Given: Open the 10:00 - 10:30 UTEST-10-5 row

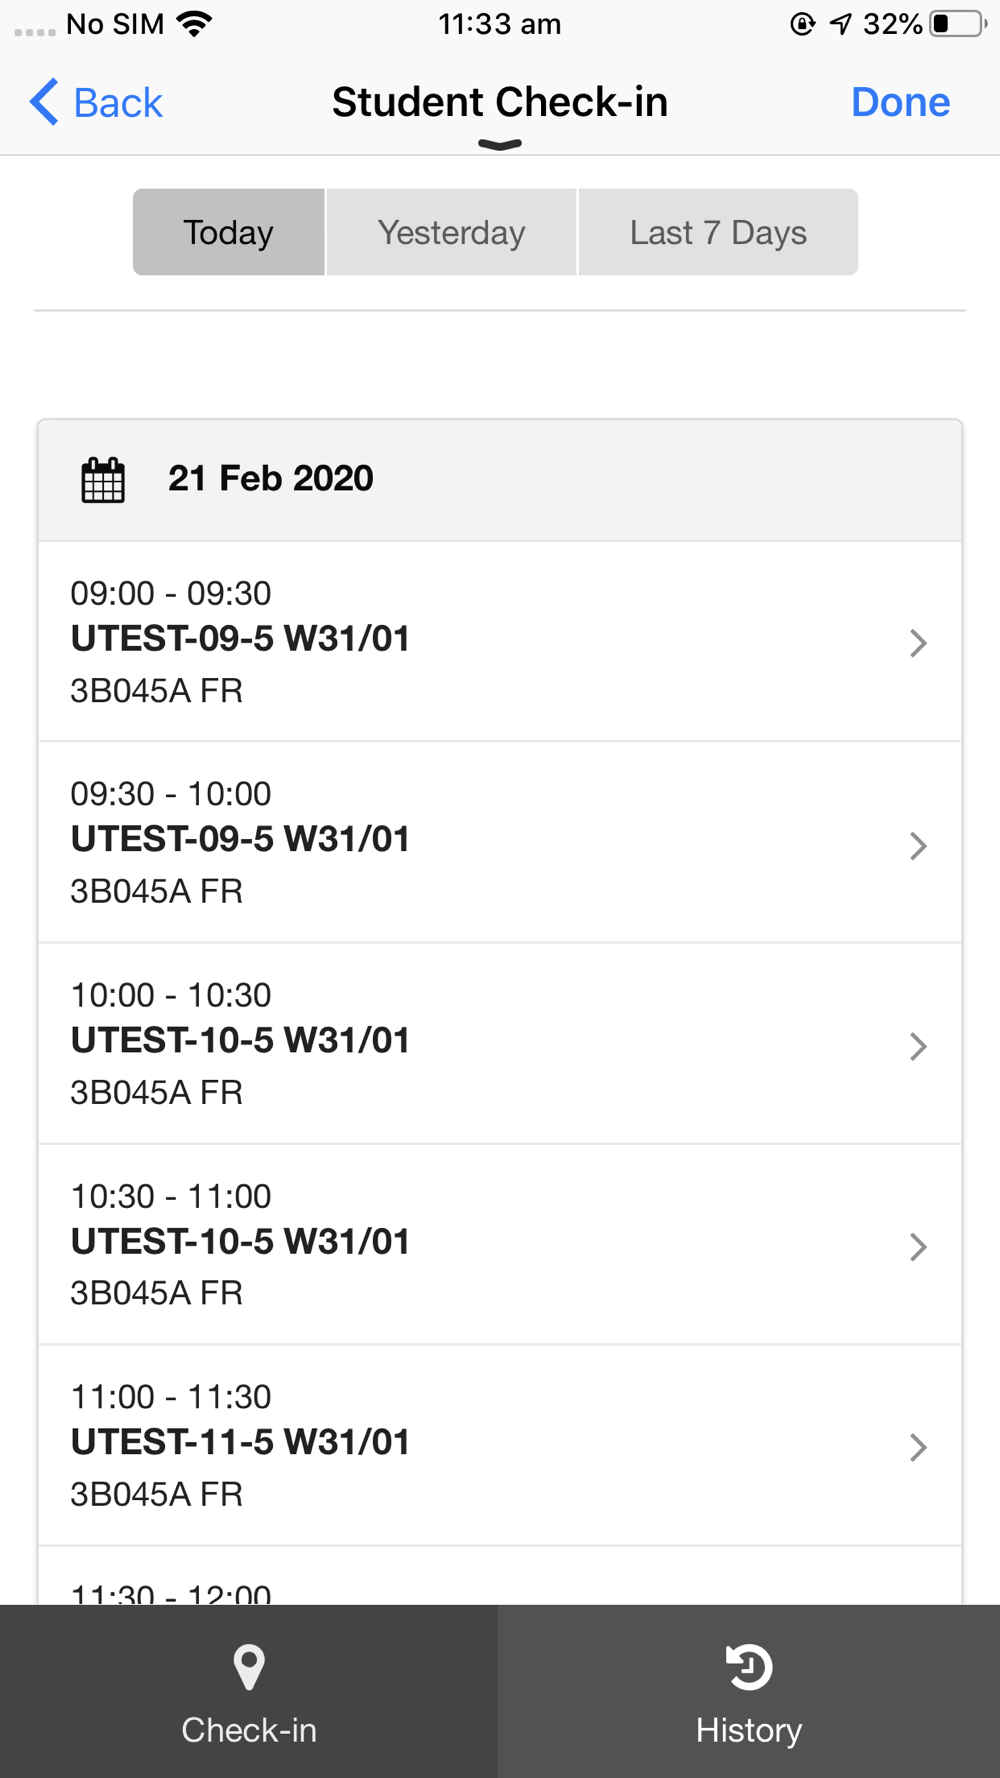Looking at the screenshot, I should tap(500, 1044).
